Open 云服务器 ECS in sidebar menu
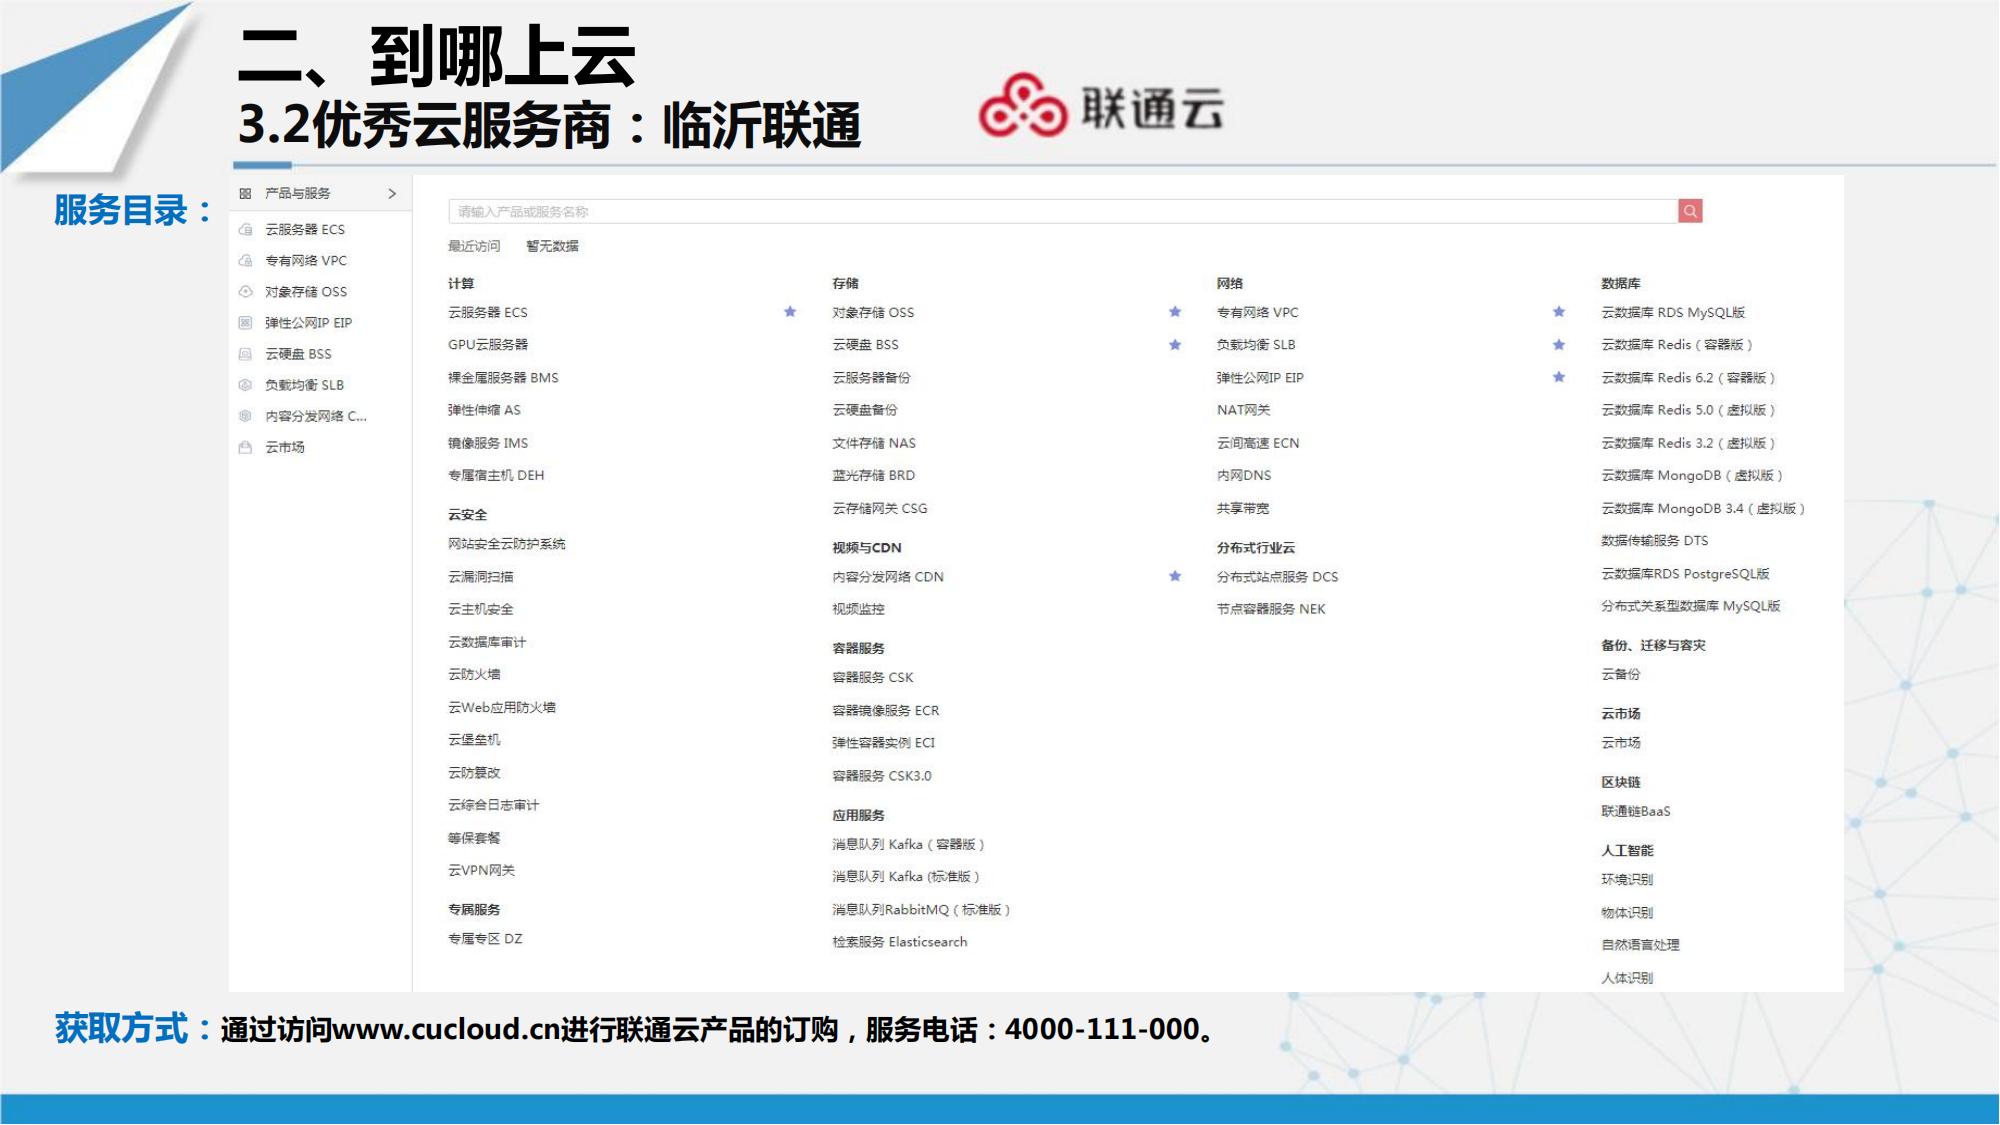Viewport: 2000px width, 1125px height. point(305,230)
